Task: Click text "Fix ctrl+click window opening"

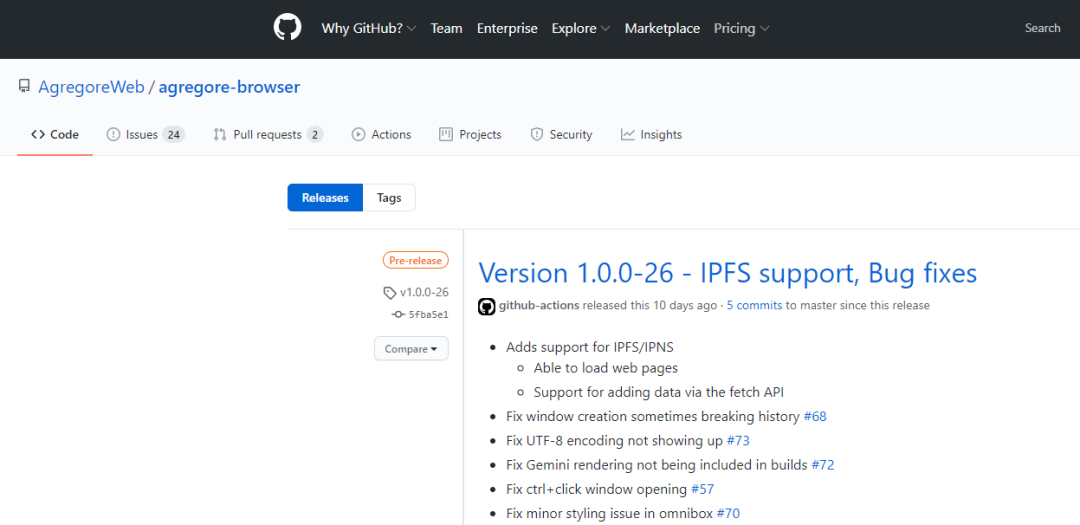Action: (596, 489)
